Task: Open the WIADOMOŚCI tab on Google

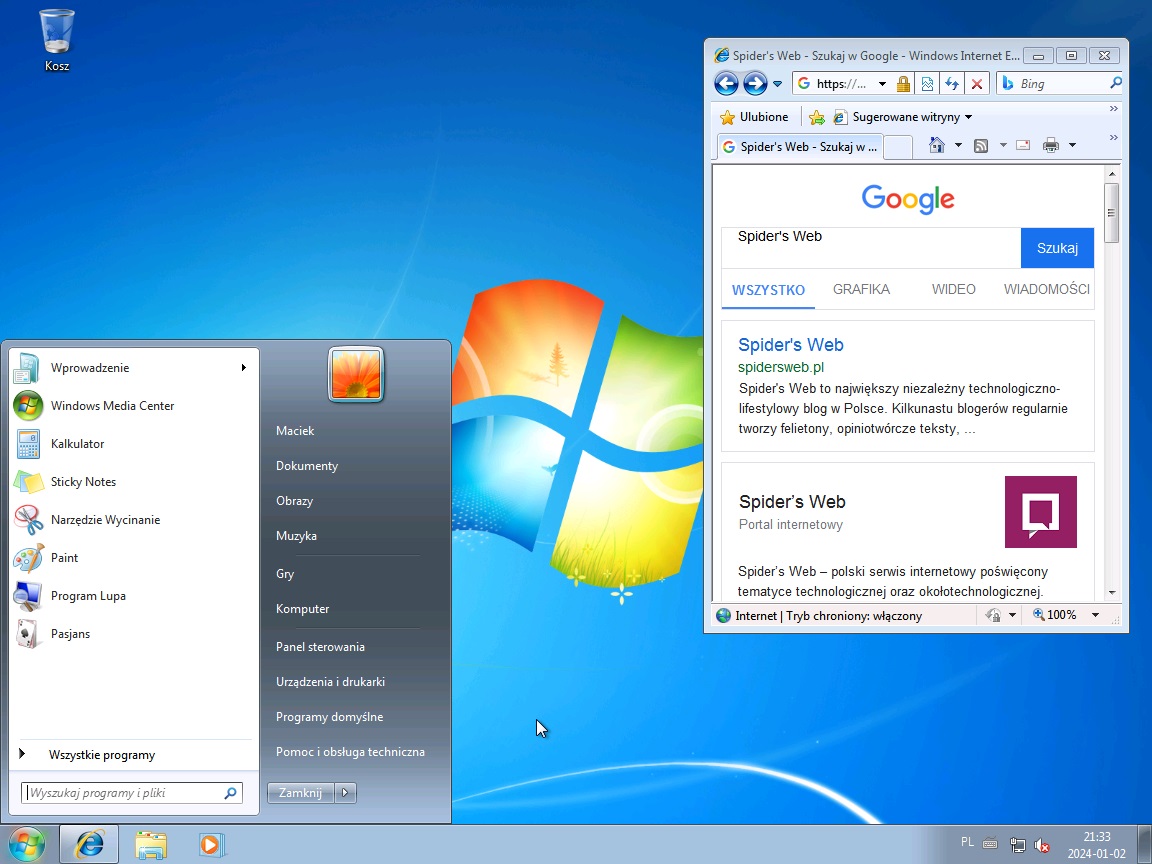Action: pyautogui.click(x=1047, y=289)
